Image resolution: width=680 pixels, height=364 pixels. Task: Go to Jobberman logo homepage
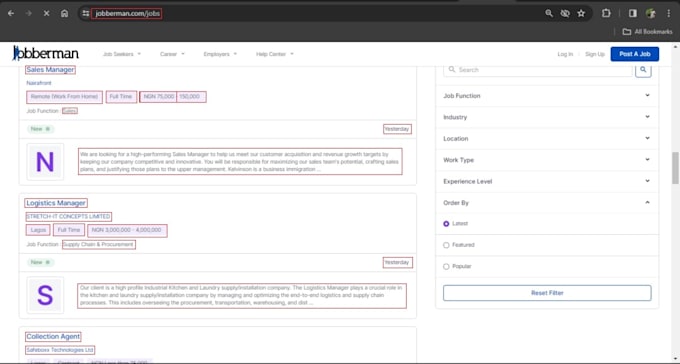[46, 53]
